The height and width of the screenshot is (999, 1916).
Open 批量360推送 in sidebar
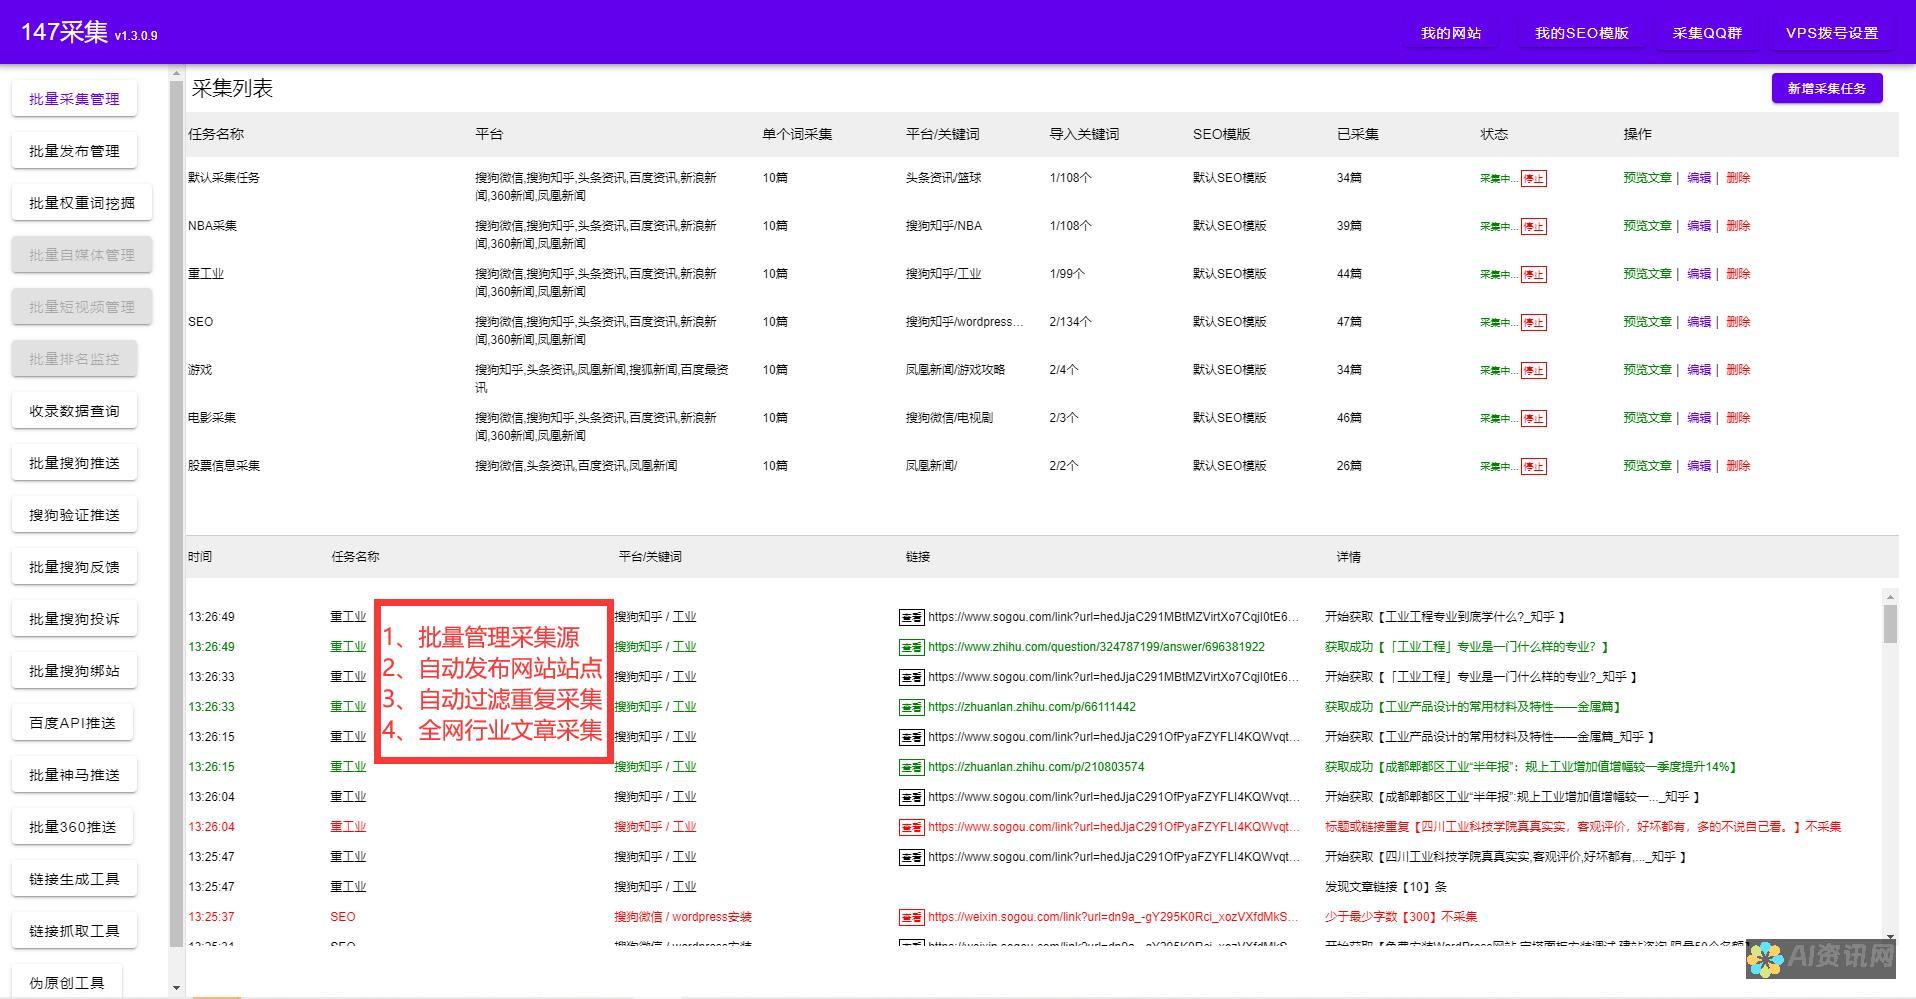(x=73, y=827)
